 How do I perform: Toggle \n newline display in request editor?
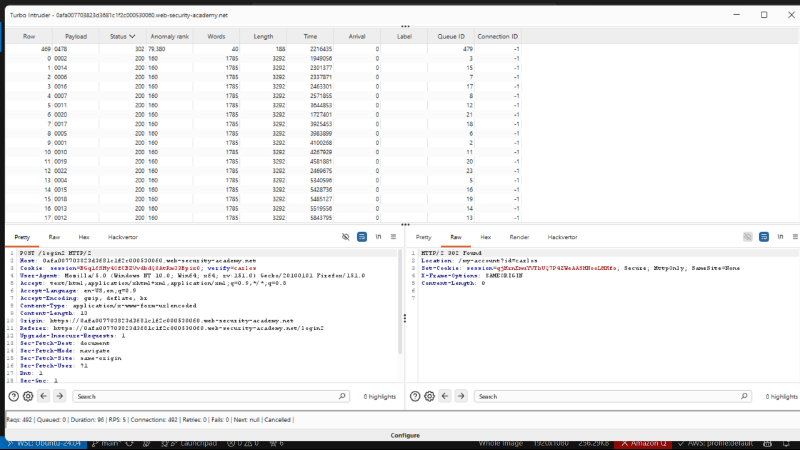point(378,237)
